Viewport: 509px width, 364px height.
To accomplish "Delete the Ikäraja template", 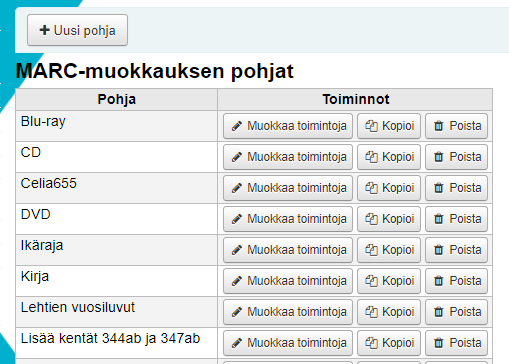I will 456,250.
